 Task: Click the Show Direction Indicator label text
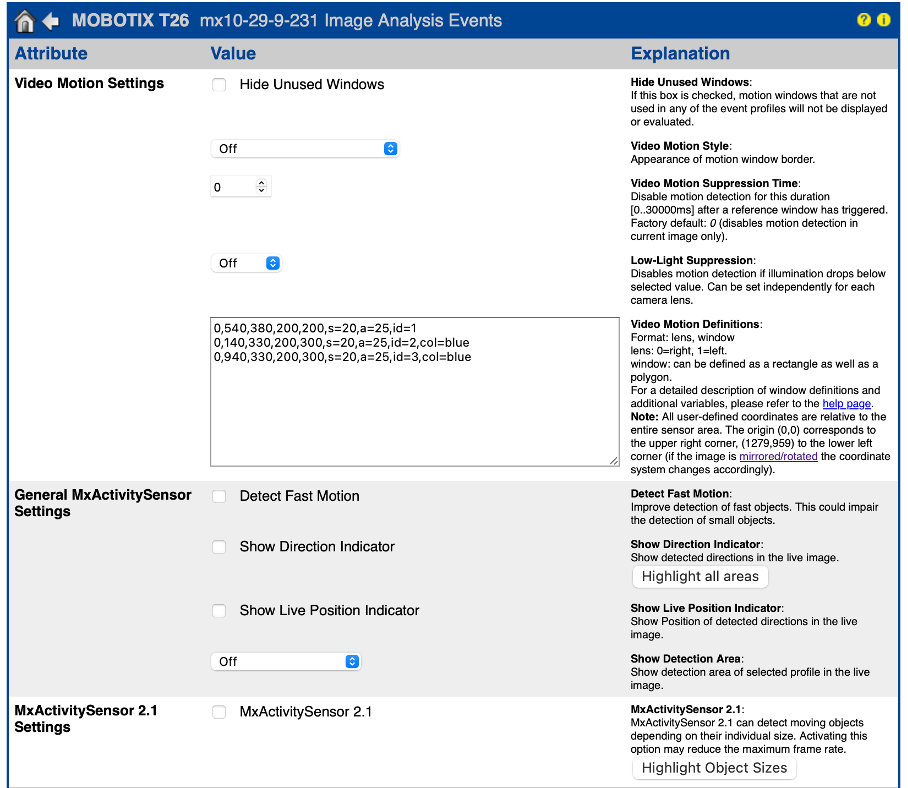(x=317, y=547)
